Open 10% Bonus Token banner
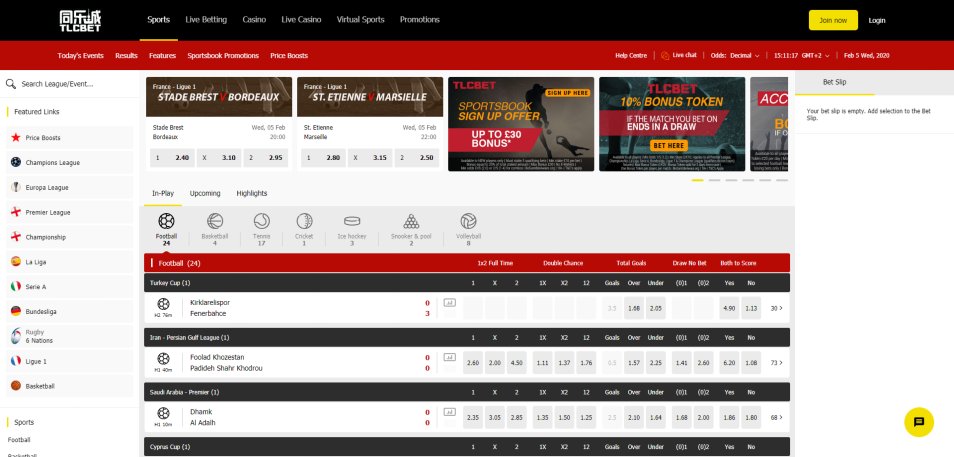Image resolution: width=954 pixels, height=457 pixels. pyautogui.click(x=672, y=124)
